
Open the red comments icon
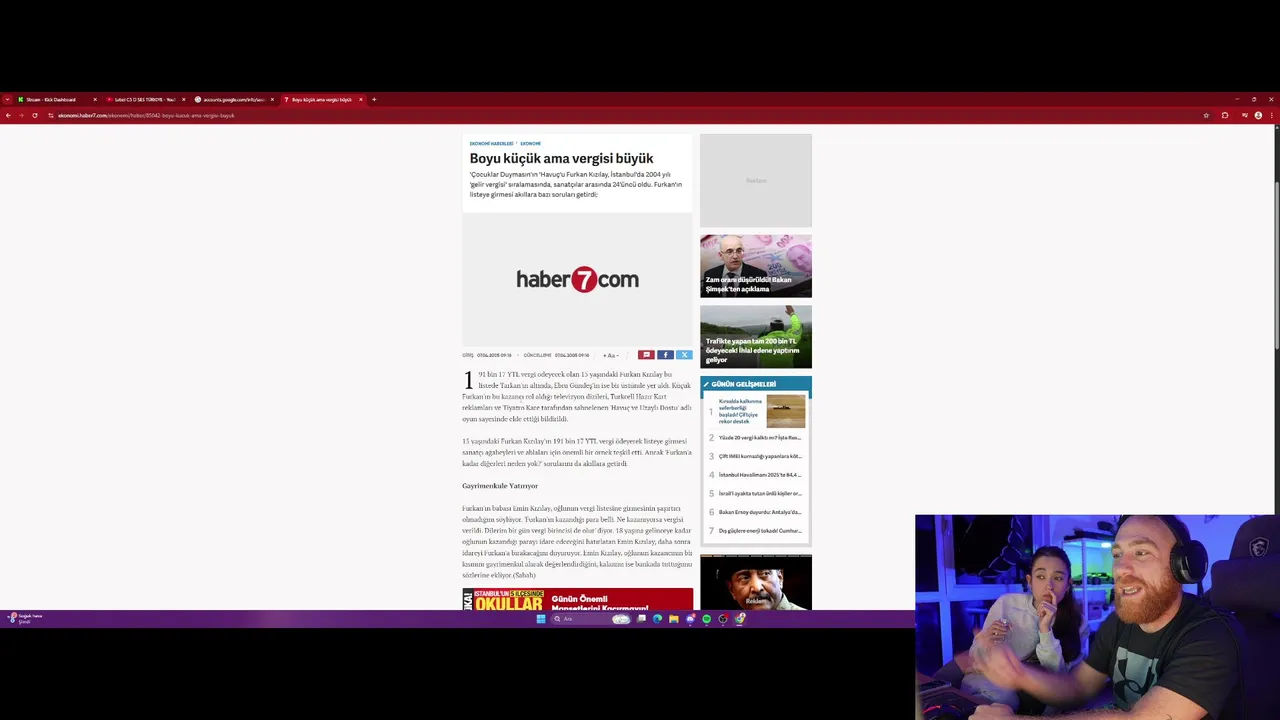[x=646, y=355]
